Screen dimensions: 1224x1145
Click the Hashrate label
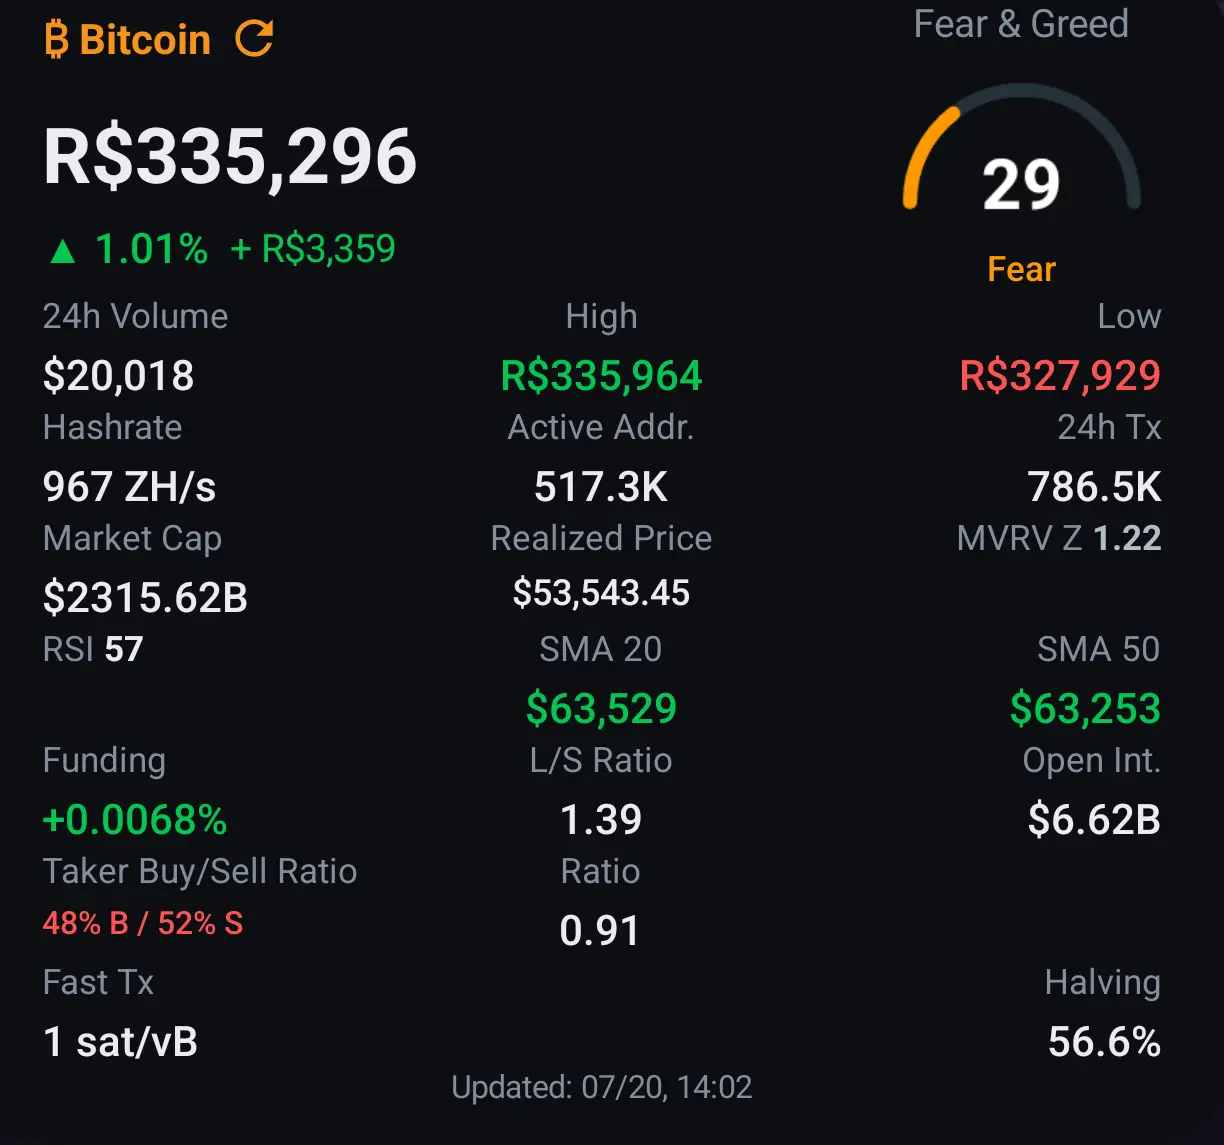tap(112, 427)
